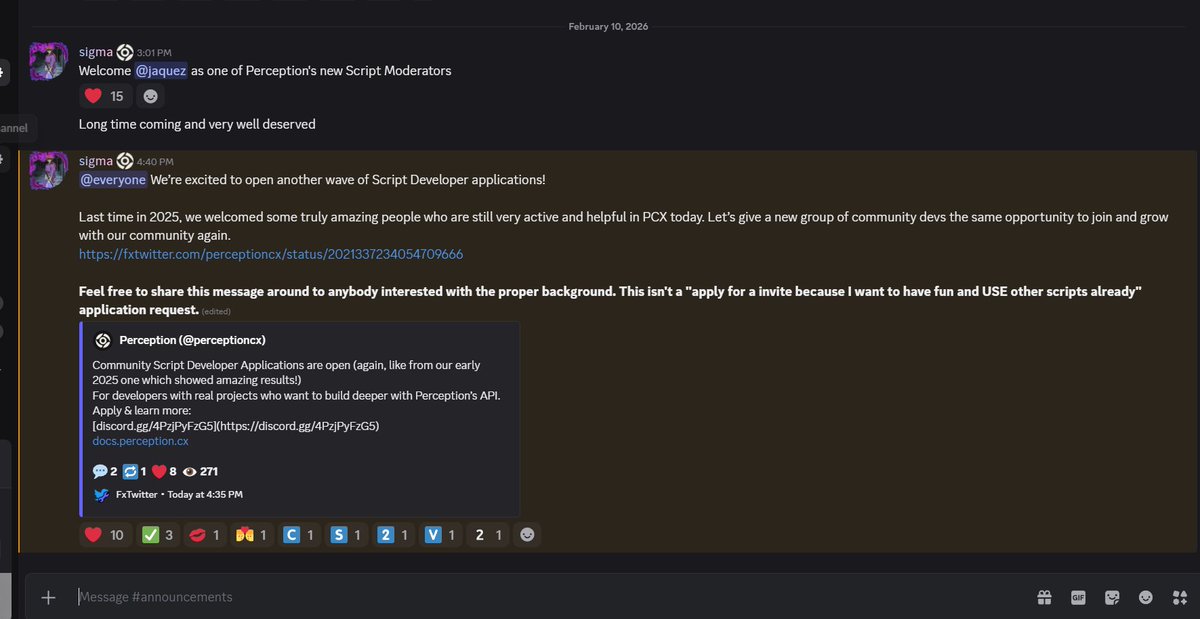This screenshot has height=619, width=1200.
Task: Open the docs.perception.cx link
Action: pyautogui.click(x=140, y=440)
